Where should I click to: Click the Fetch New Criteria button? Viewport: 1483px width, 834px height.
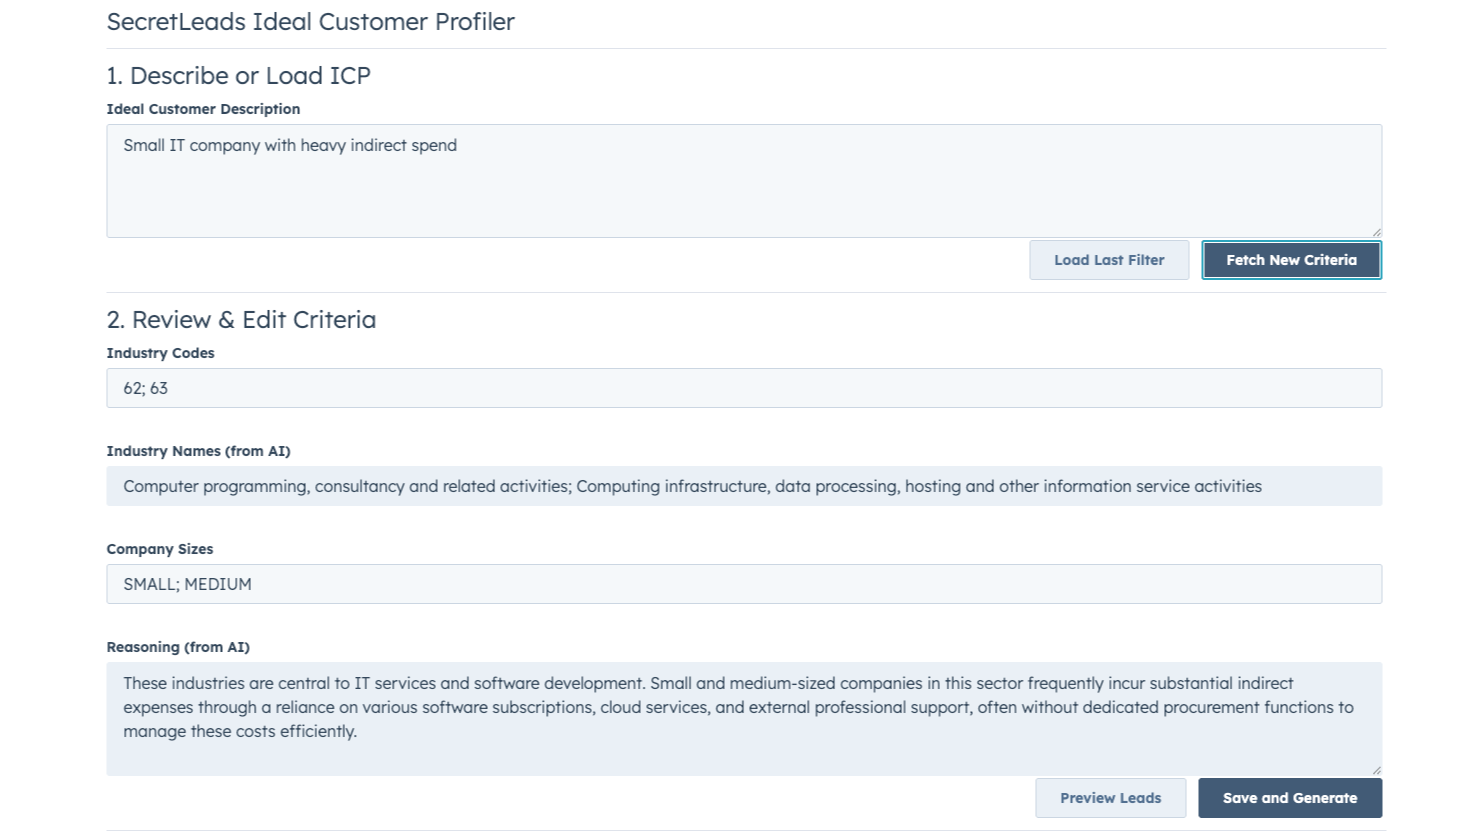(x=1291, y=260)
